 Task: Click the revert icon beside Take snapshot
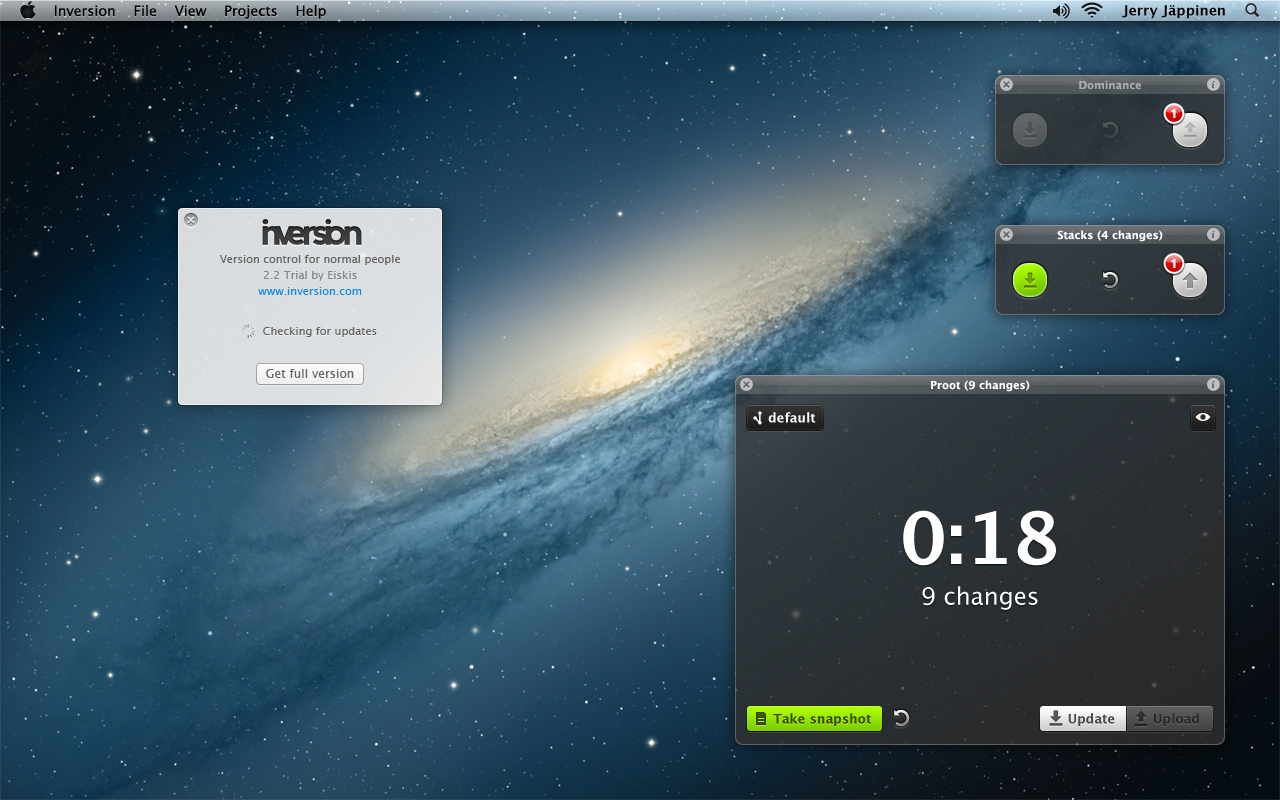pyautogui.click(x=901, y=718)
